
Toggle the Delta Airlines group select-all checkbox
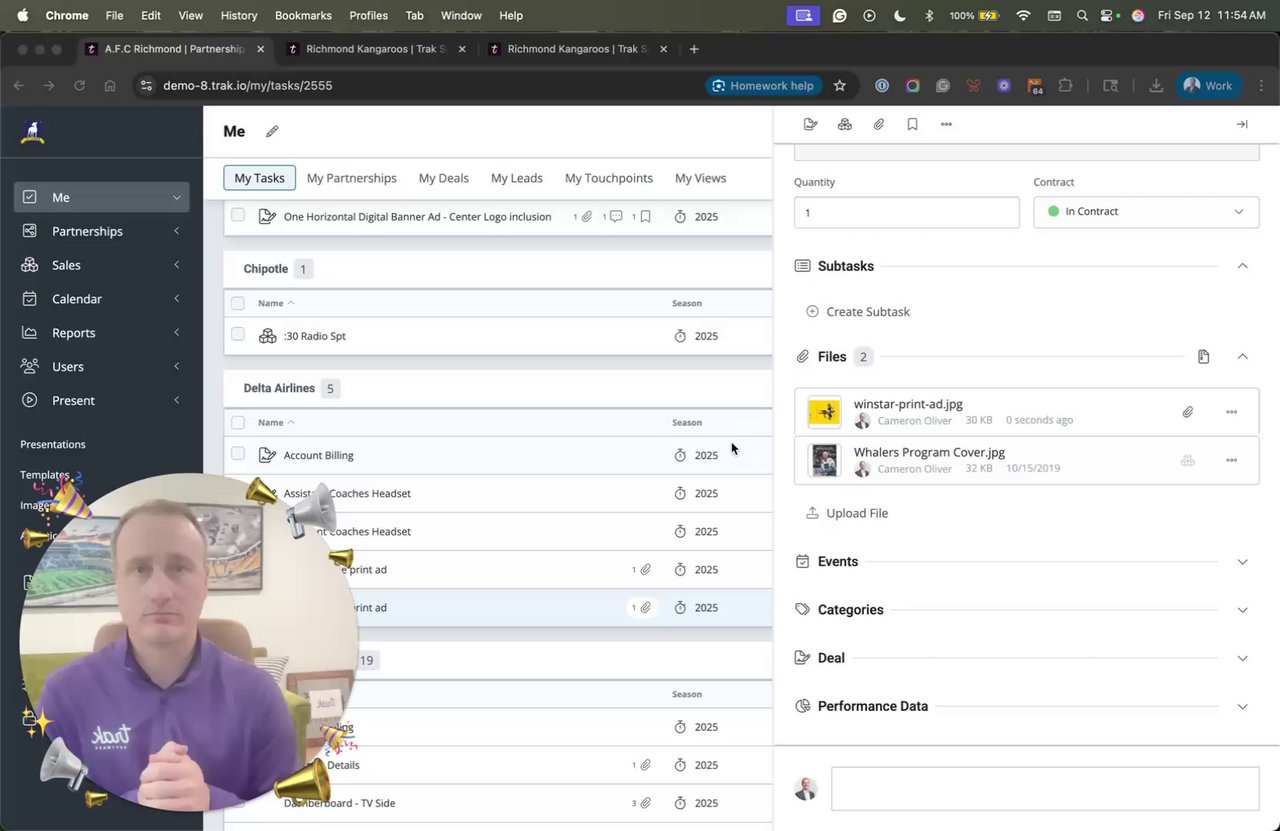[238, 422]
